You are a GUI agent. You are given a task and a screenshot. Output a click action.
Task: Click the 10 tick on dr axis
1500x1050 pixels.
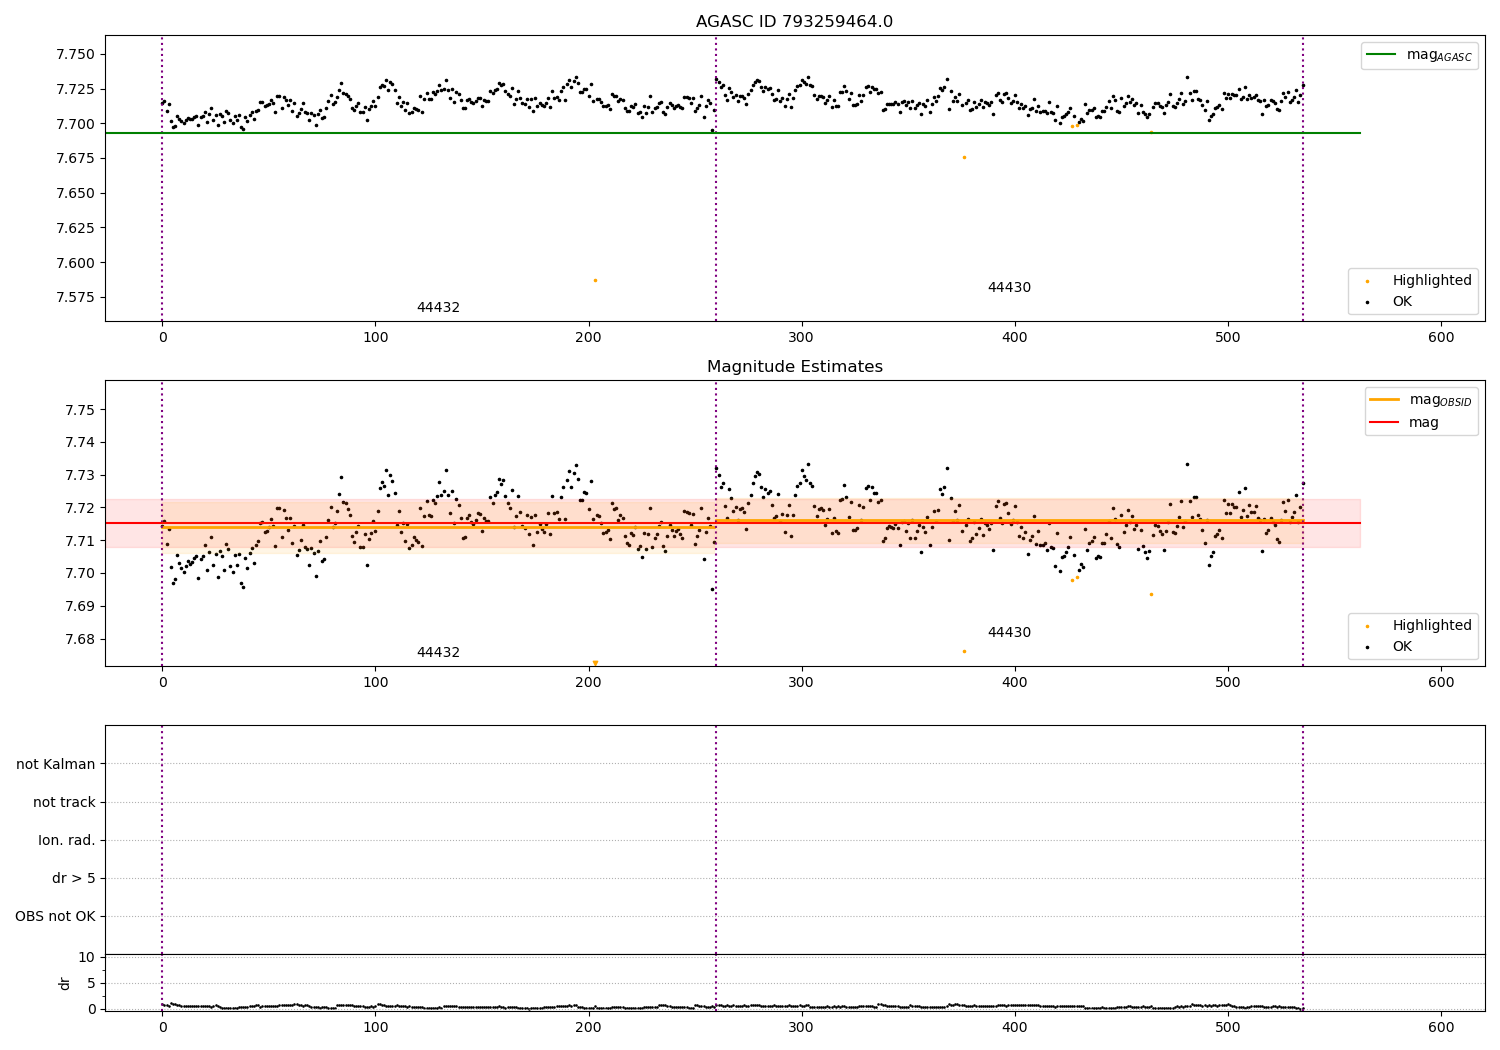click(86, 958)
